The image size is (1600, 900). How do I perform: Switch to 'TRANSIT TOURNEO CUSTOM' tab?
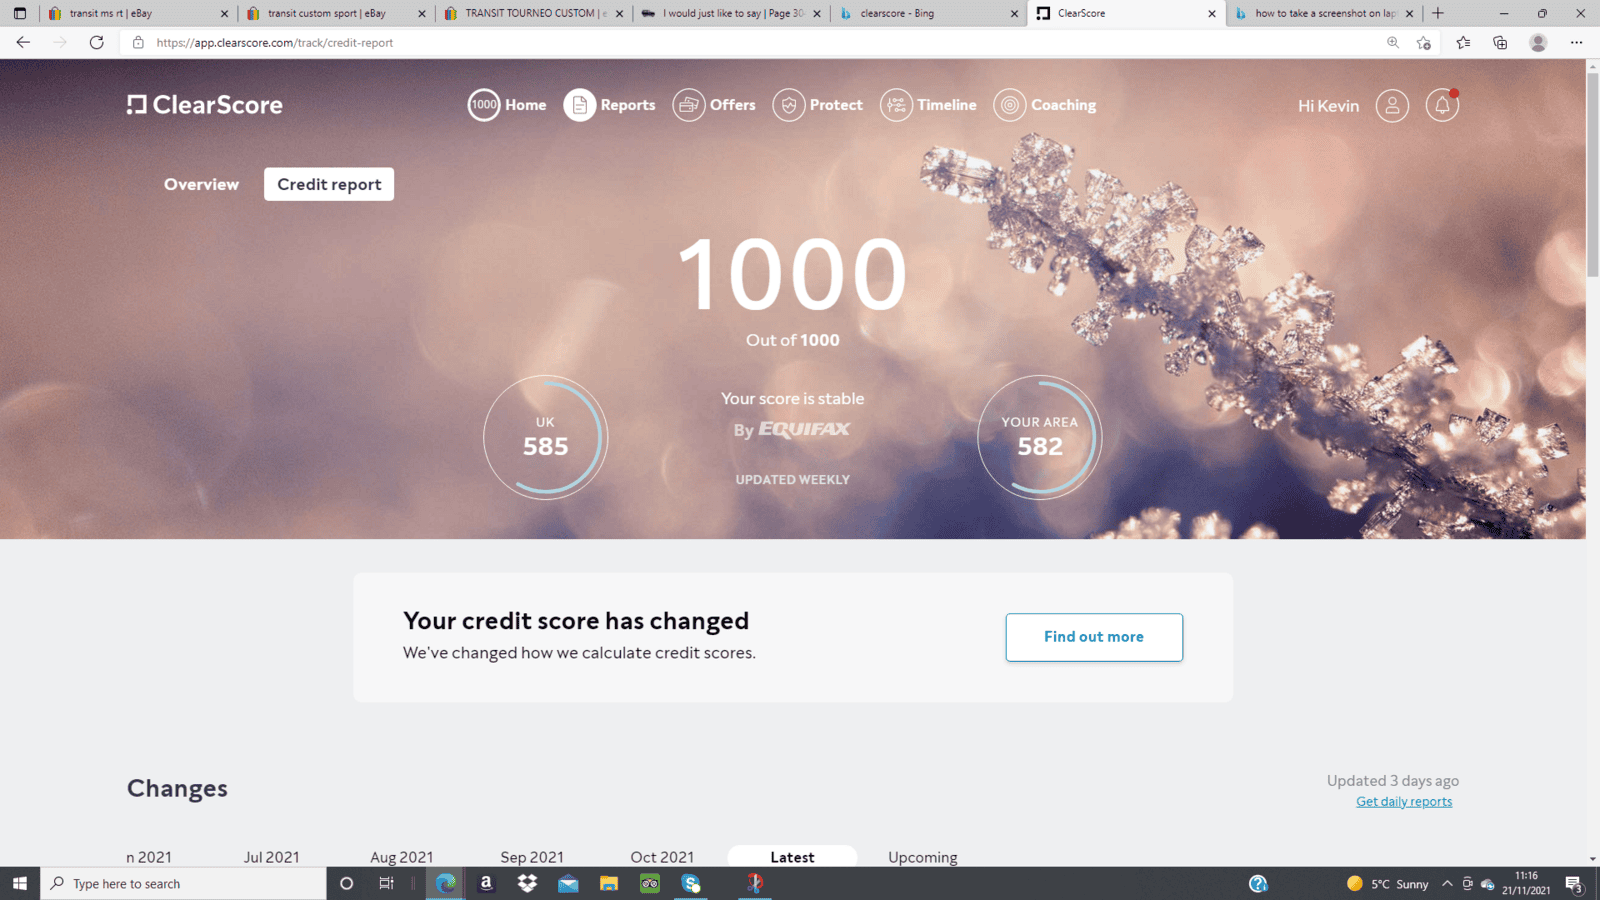tap(535, 13)
